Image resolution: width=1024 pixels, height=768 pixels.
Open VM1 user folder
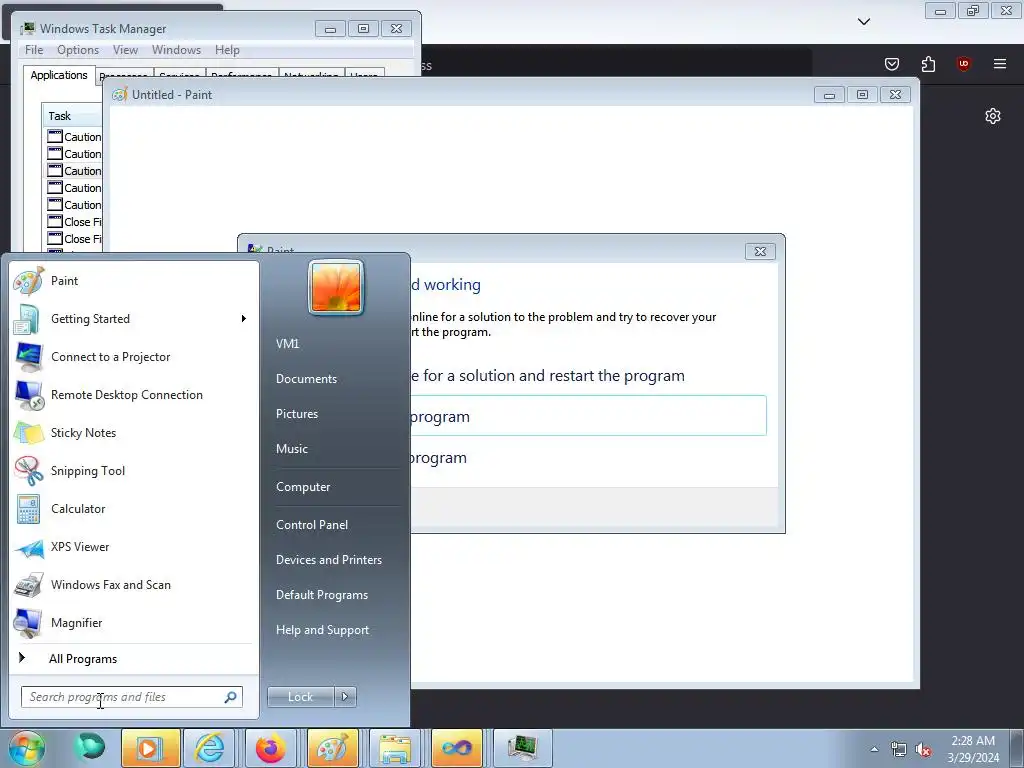pos(287,344)
